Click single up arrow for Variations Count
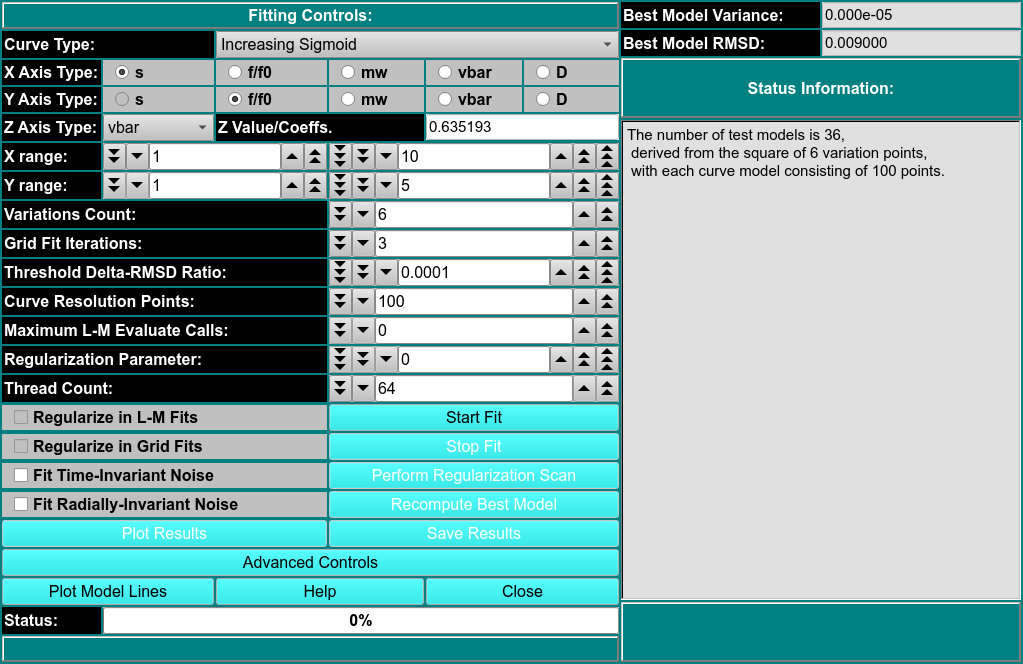This screenshot has height=664, width=1023. 584,215
